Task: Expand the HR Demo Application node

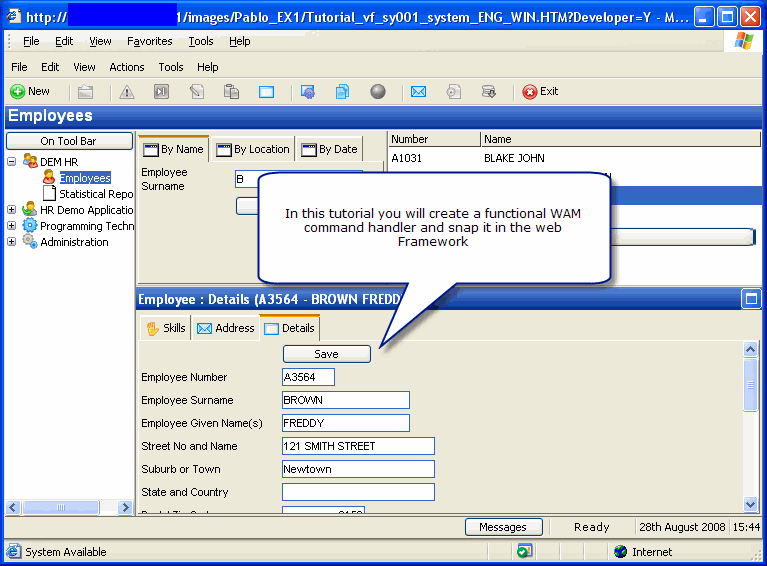Action: tap(11, 209)
